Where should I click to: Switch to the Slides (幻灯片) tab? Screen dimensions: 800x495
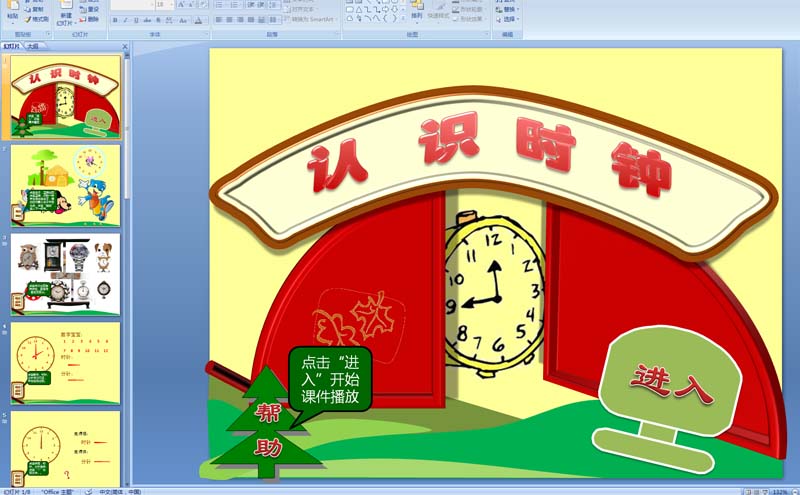pyautogui.click(x=12, y=46)
